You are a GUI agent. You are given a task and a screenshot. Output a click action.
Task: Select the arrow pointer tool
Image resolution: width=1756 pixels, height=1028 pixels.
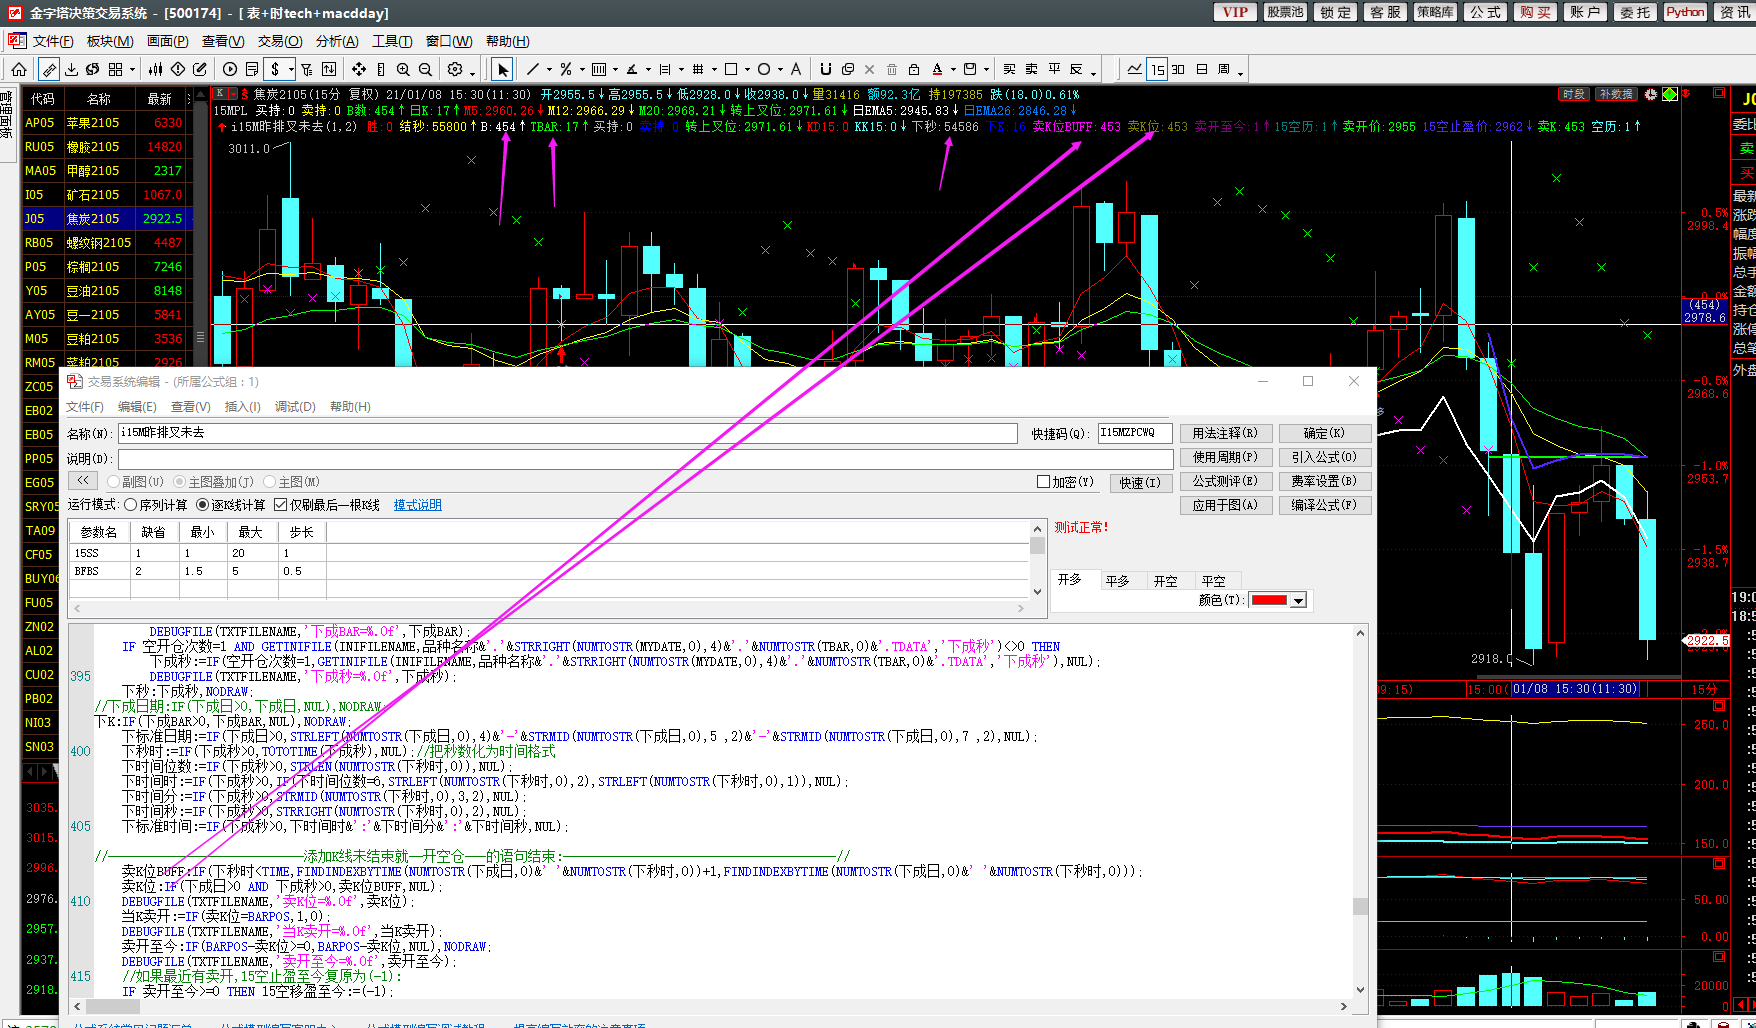[502, 69]
